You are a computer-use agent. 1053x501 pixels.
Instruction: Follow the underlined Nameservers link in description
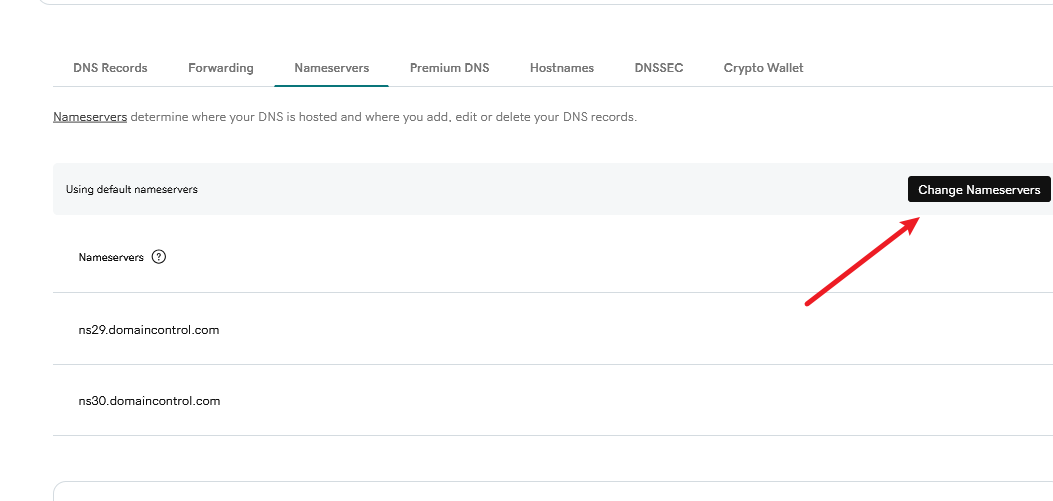(90, 117)
